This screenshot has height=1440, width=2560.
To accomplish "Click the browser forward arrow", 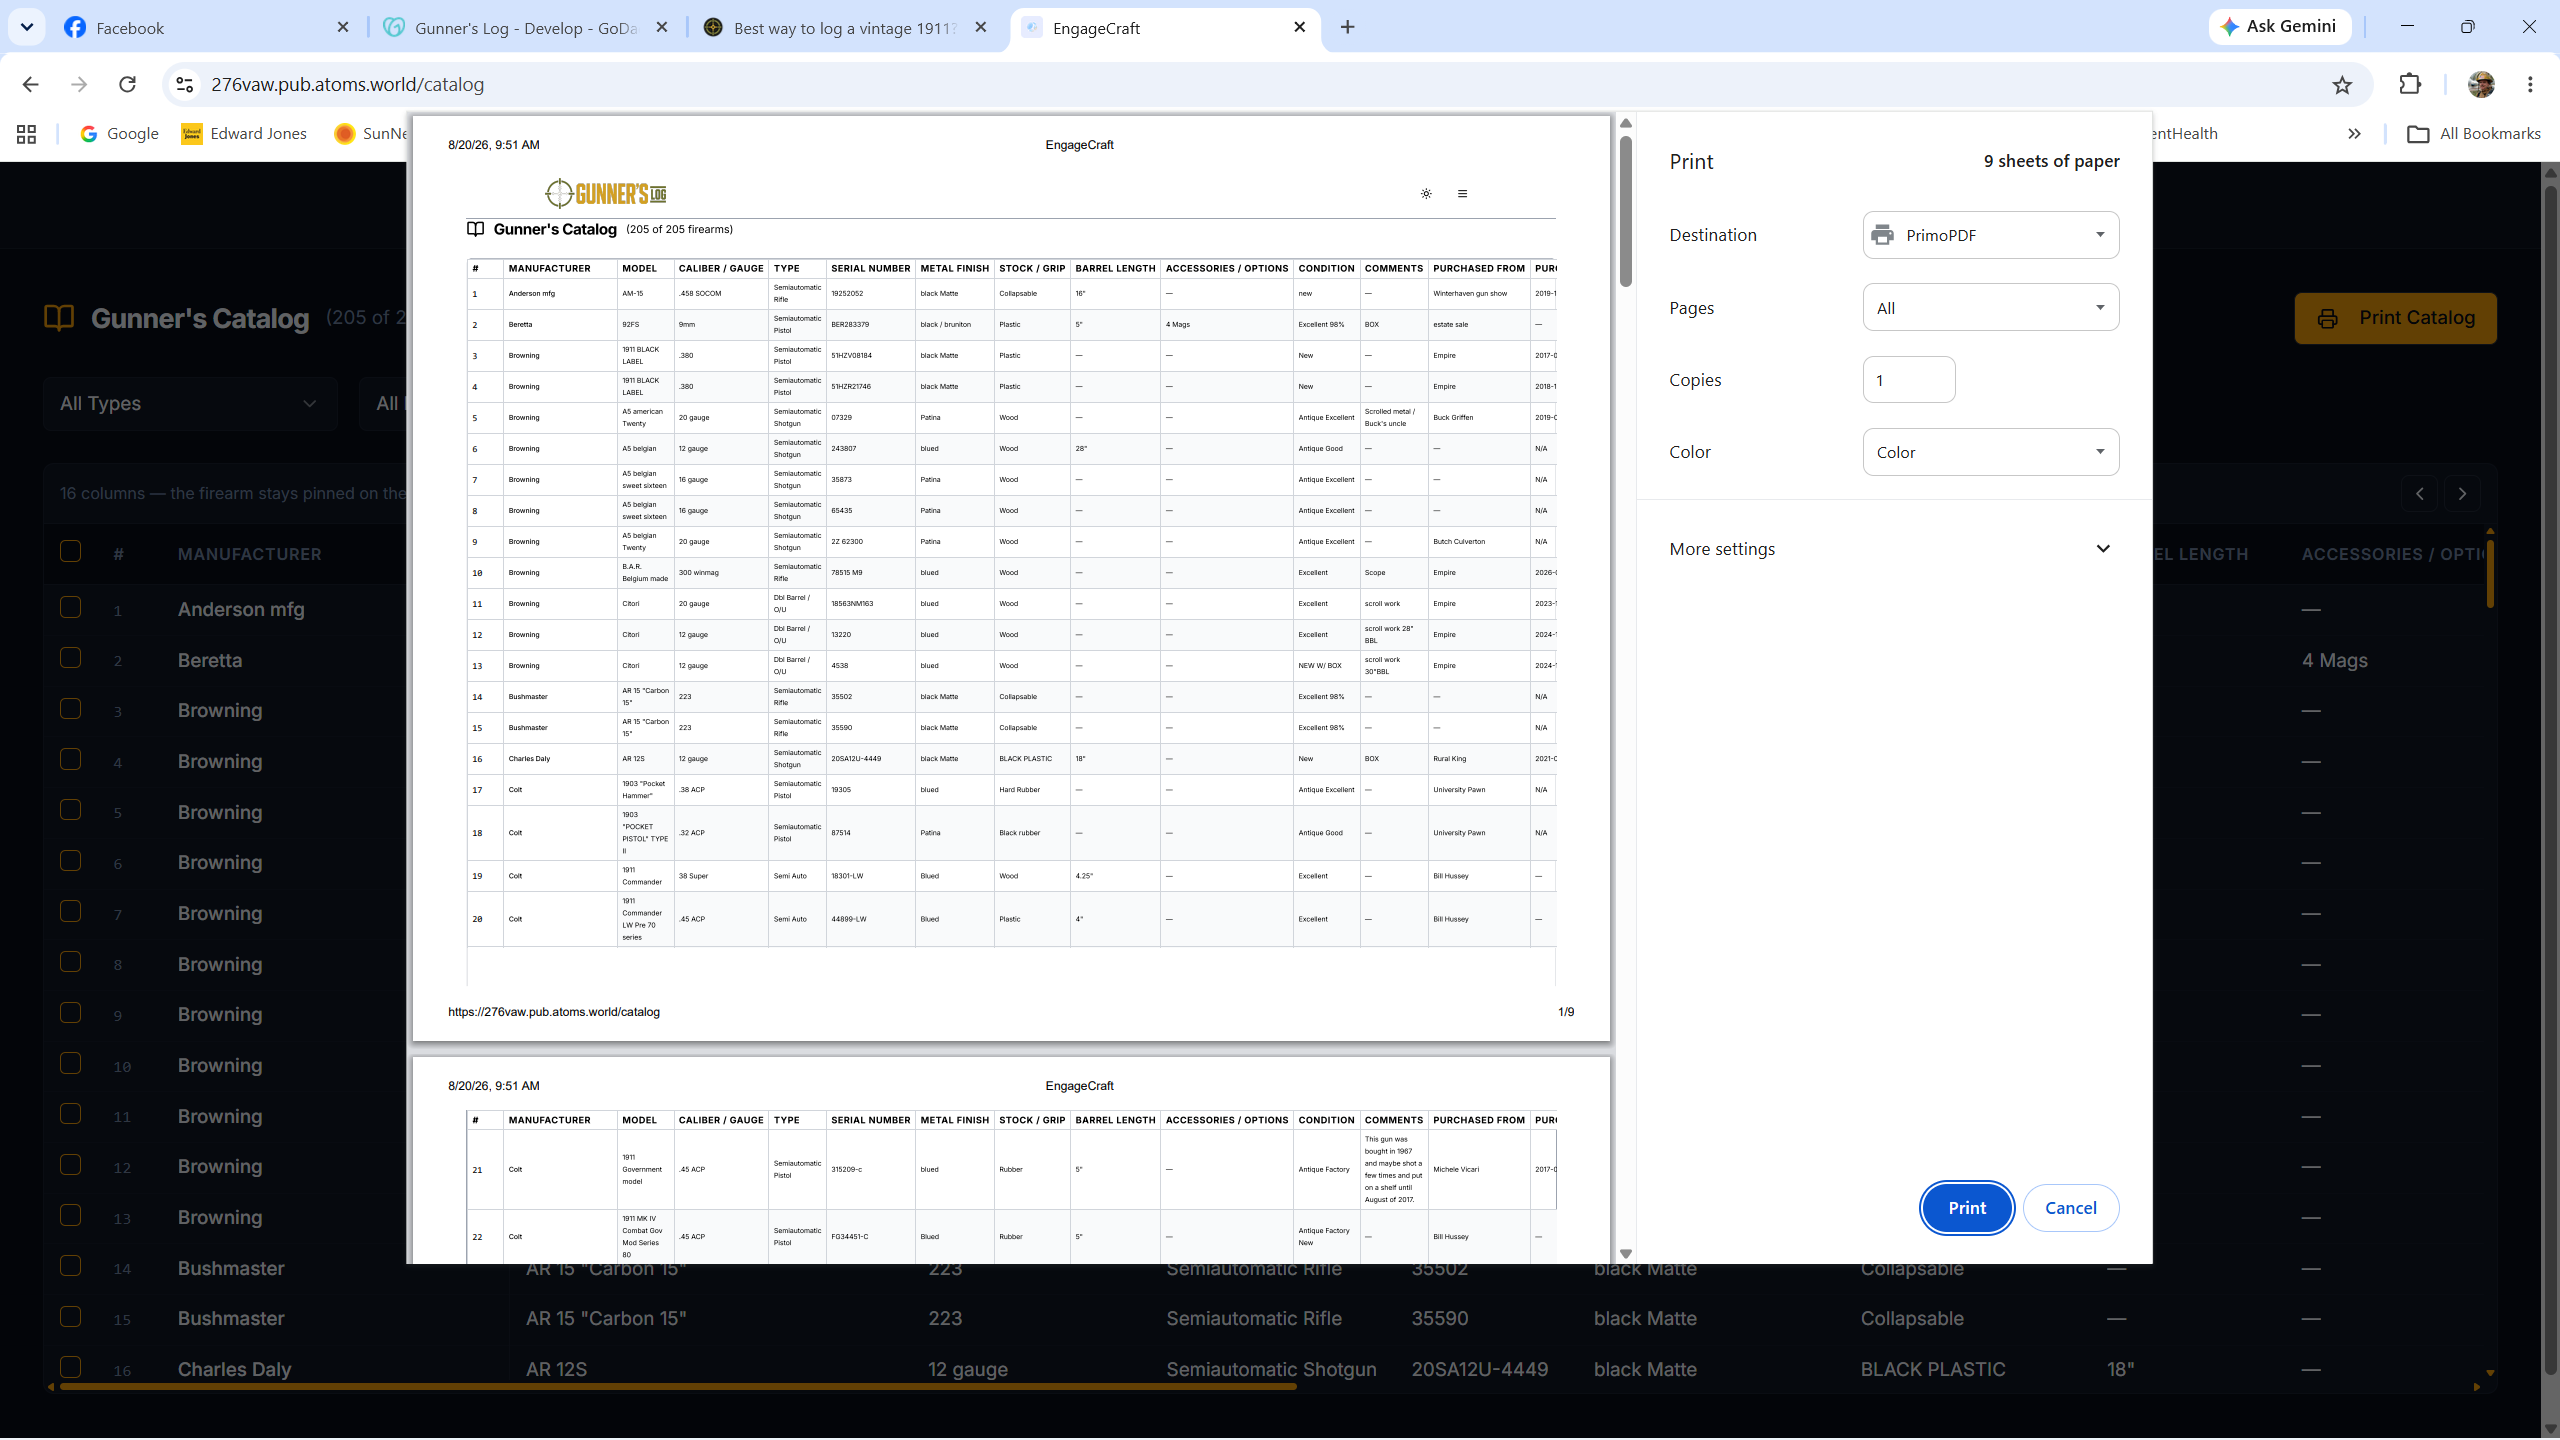I will point(79,85).
